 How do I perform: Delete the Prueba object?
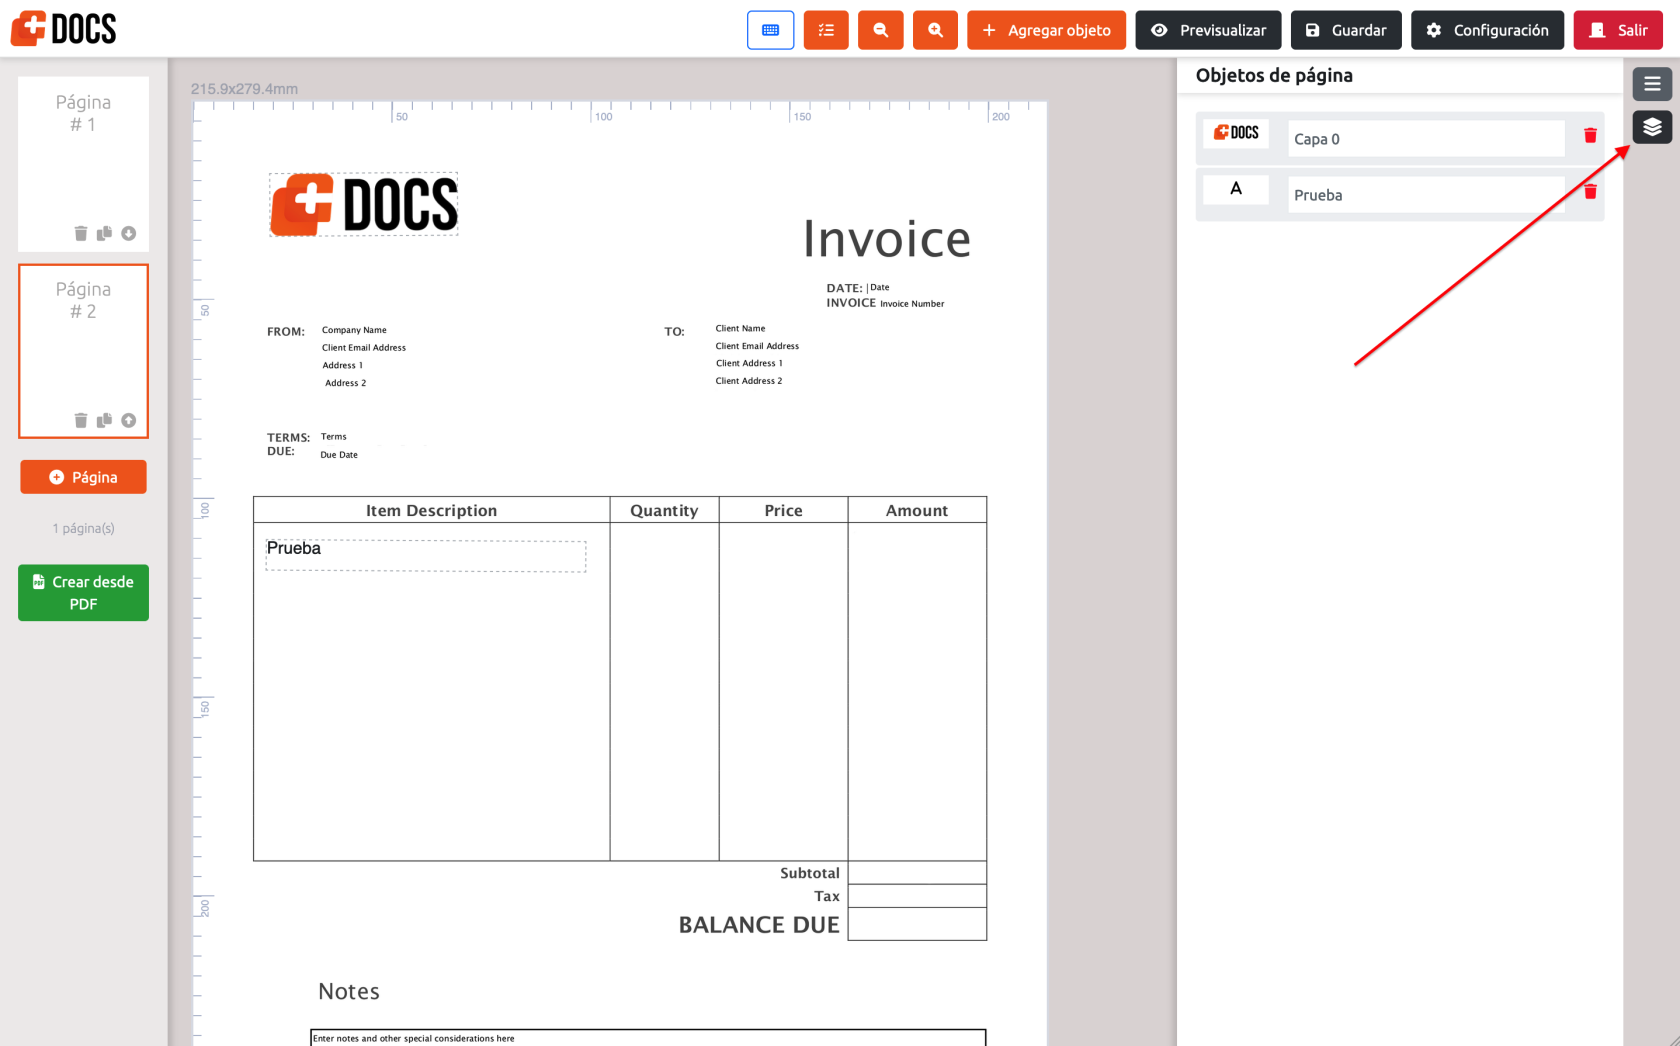(x=1590, y=192)
